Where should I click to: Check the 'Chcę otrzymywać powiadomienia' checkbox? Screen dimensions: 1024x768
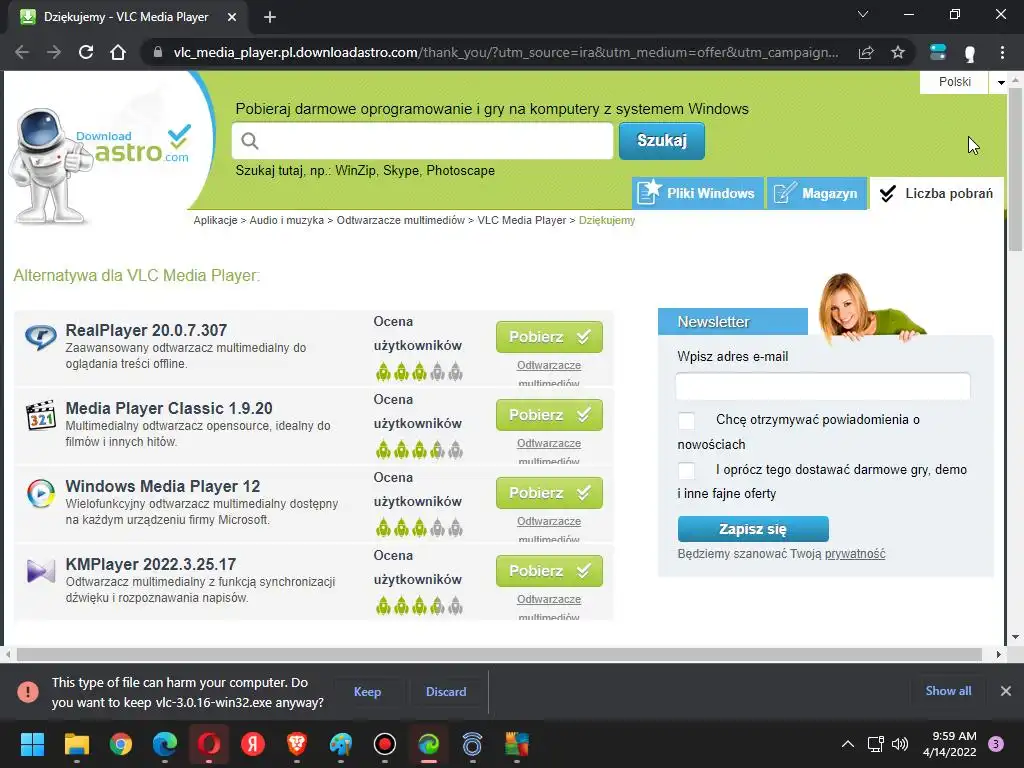tap(686, 421)
